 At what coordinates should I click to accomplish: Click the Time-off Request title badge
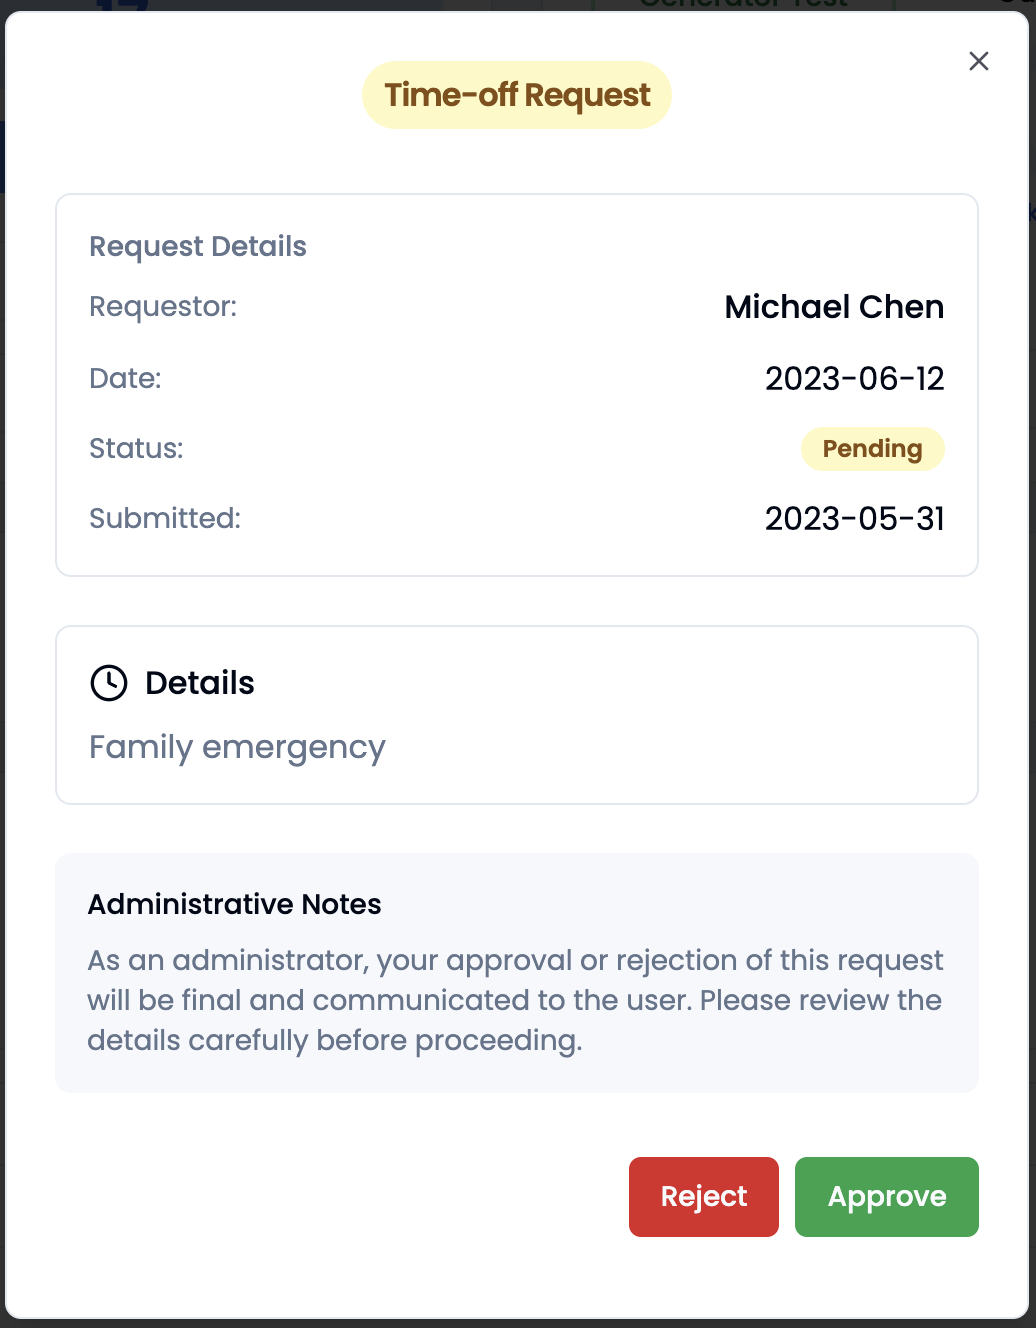pyautogui.click(x=517, y=95)
